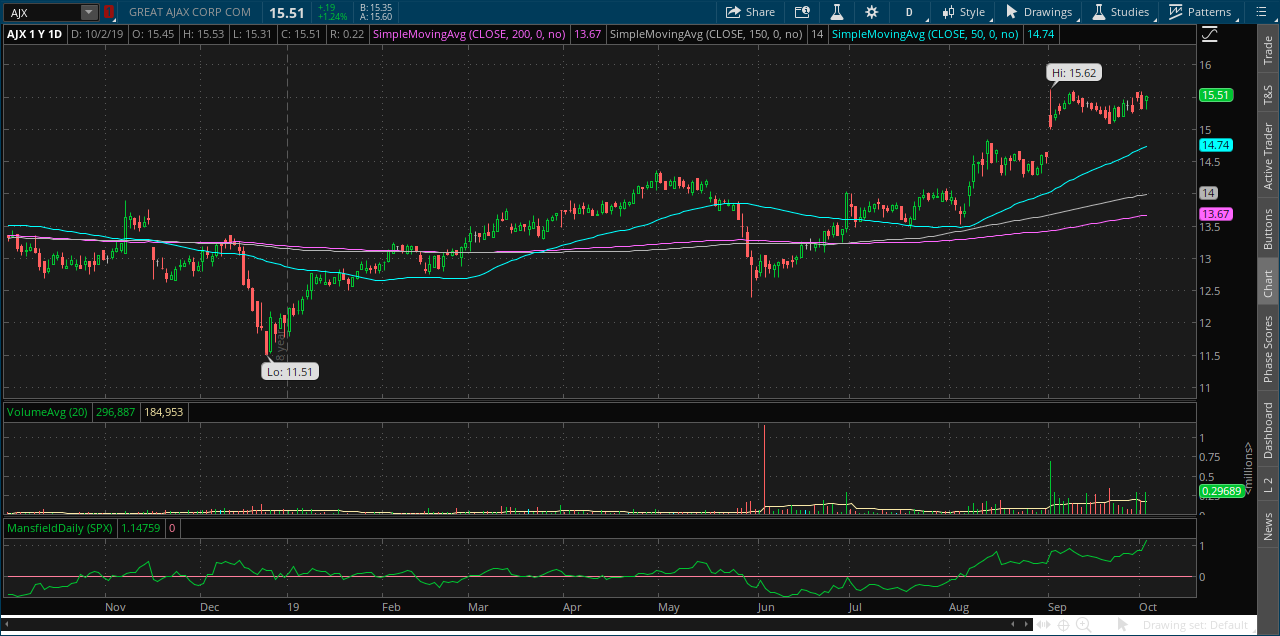Open the Phase Scores side tab
1280x636 pixels.
point(1268,348)
